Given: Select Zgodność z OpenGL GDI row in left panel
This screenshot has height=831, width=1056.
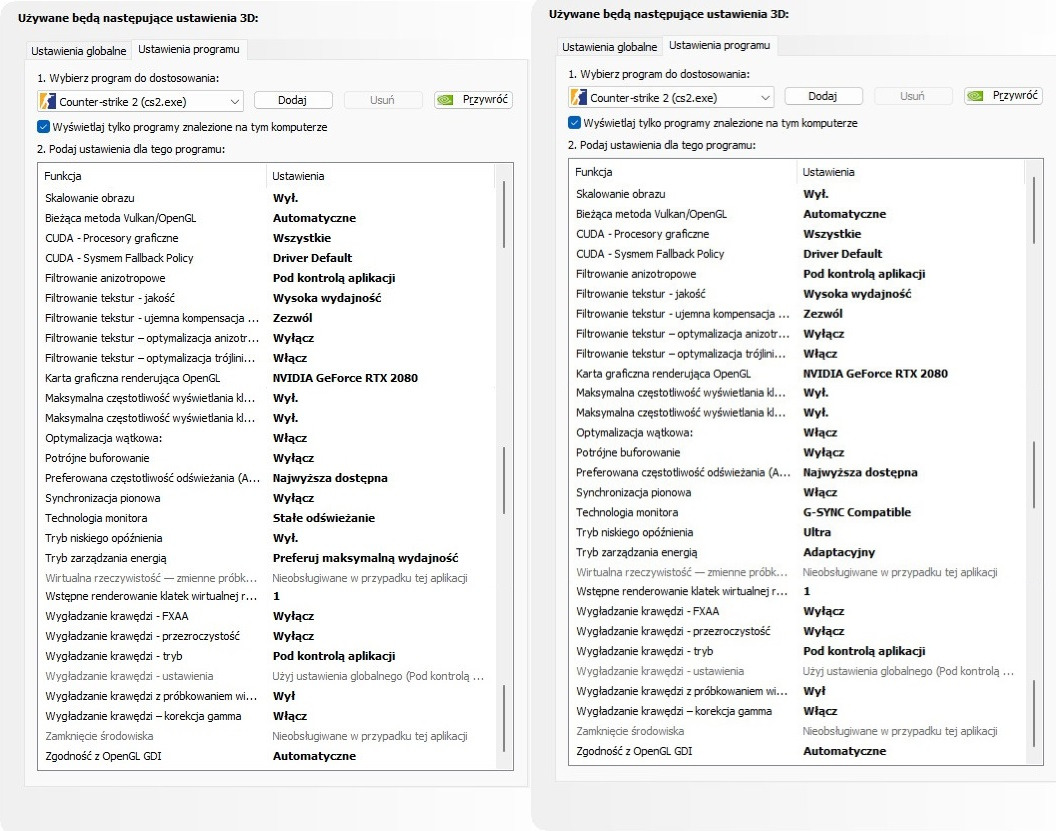Looking at the screenshot, I should click(267, 756).
